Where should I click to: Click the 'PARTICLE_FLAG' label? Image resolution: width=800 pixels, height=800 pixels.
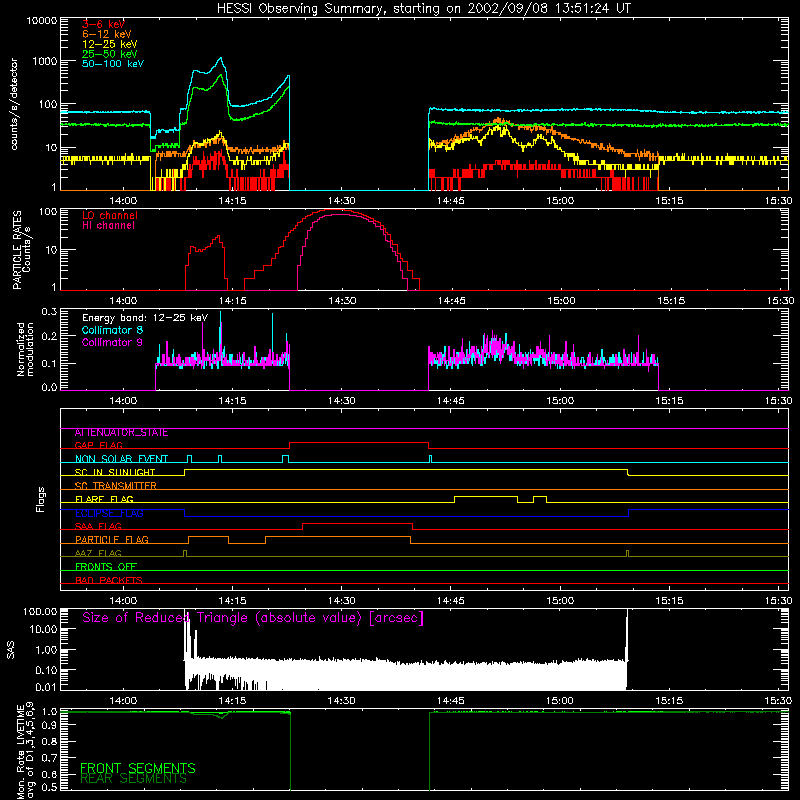[112, 539]
